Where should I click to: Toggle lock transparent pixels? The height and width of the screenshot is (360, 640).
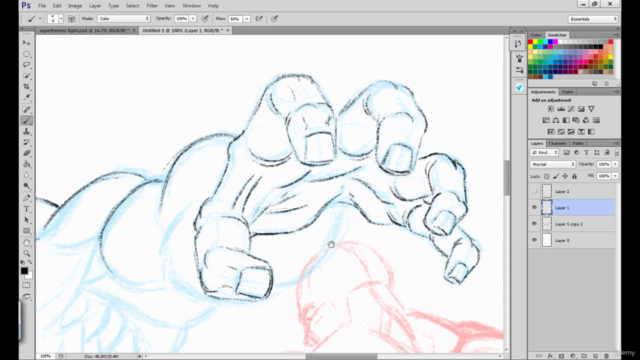pos(547,176)
